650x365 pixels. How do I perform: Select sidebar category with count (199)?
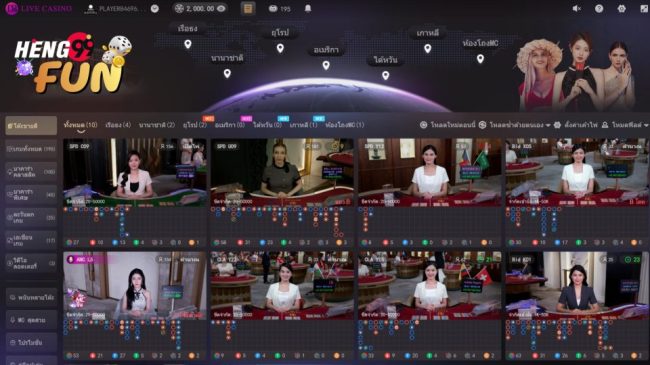pos(31,149)
